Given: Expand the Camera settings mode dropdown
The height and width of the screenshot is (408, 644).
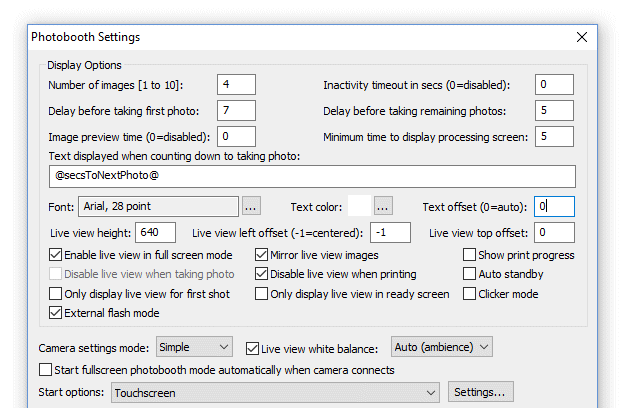Looking at the screenshot, I should (195, 348).
